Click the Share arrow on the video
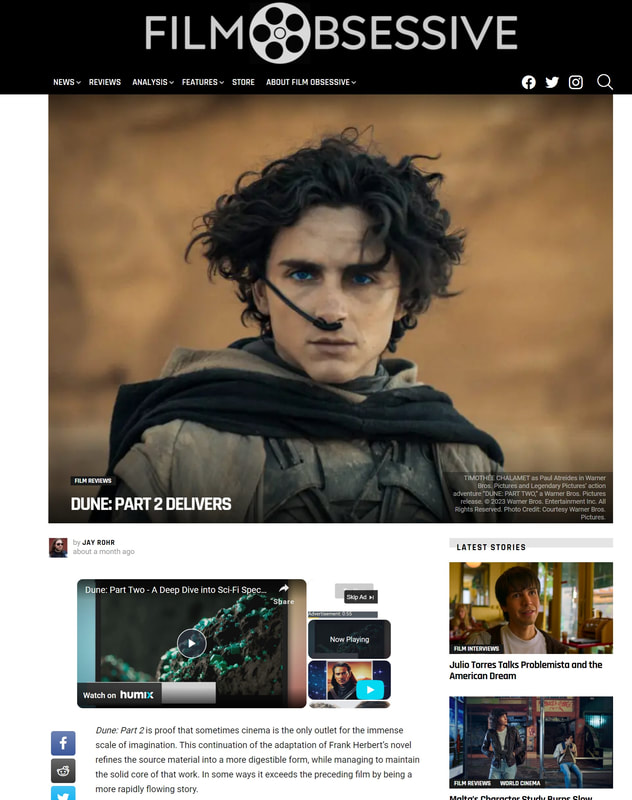This screenshot has width=632, height=800. point(283,591)
